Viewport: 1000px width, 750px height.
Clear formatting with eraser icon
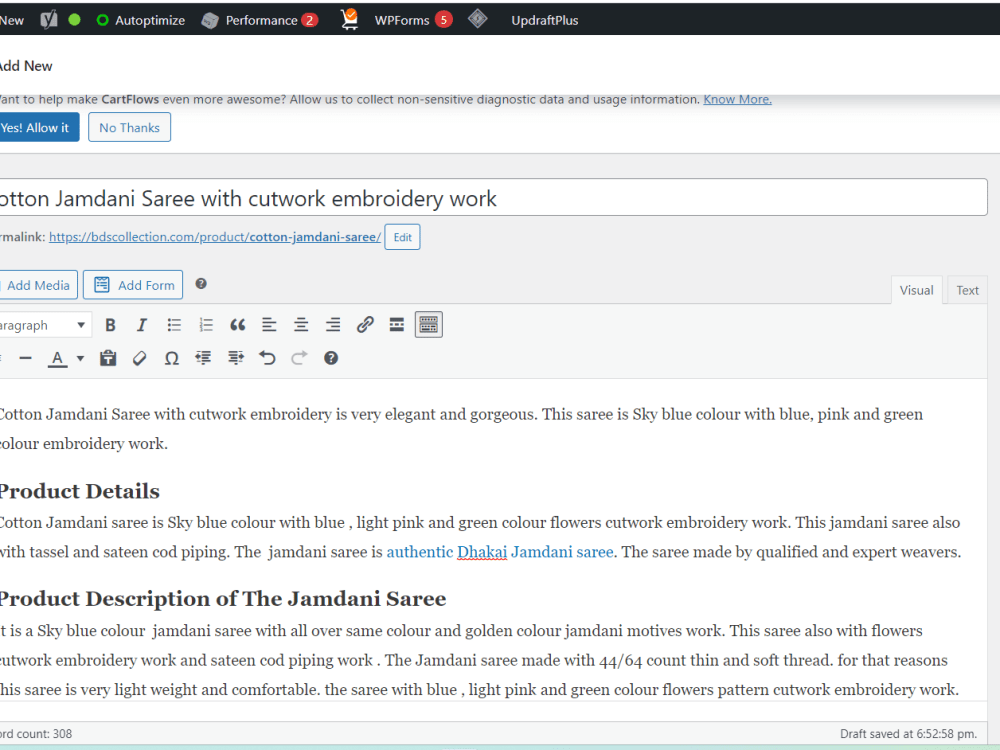point(140,358)
